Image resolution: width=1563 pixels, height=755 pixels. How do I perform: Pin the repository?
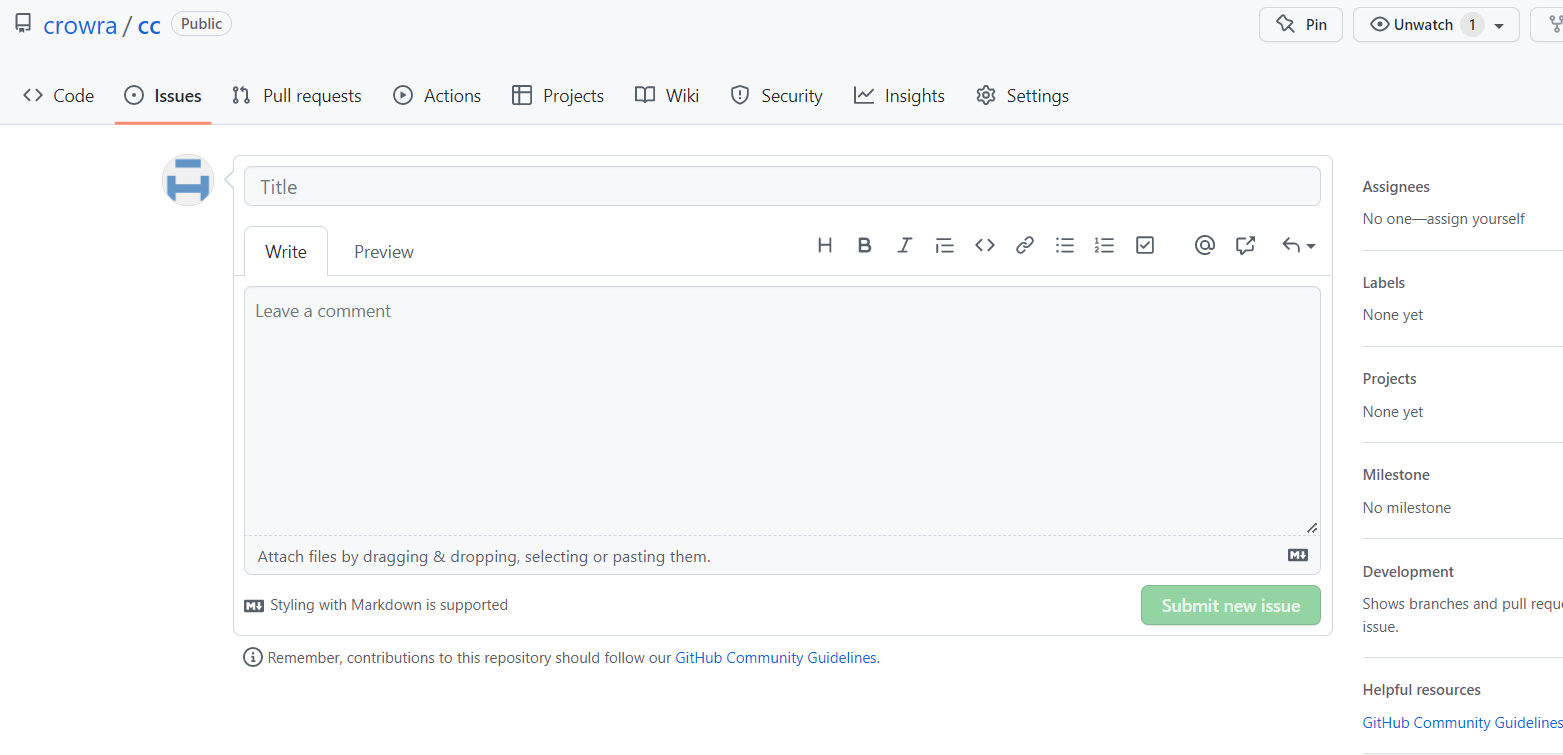1300,25
